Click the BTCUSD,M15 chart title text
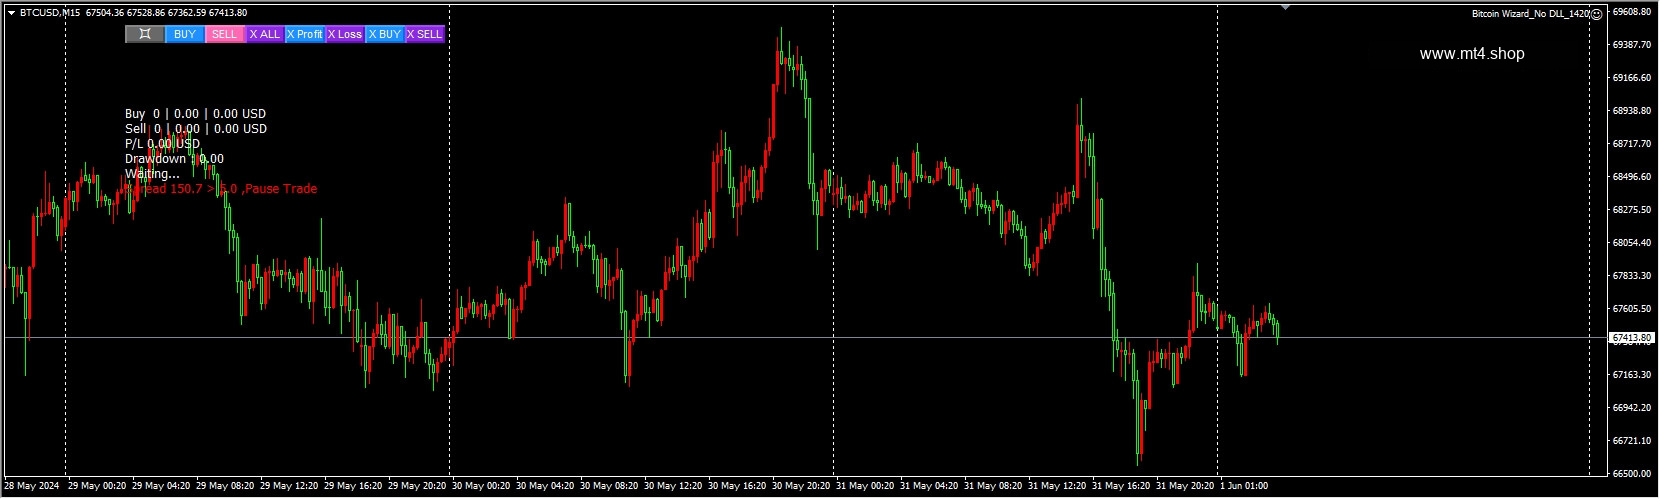1660x499 pixels. click(50, 13)
